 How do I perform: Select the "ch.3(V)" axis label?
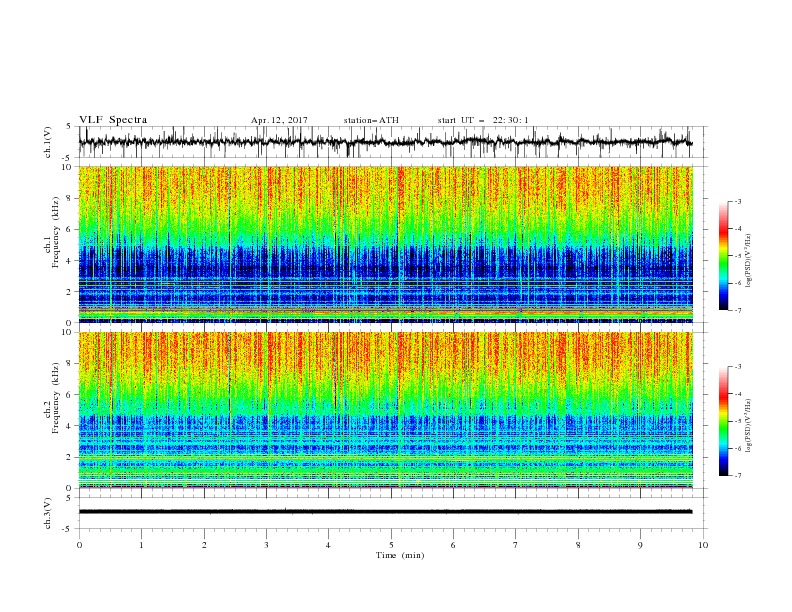48,513
